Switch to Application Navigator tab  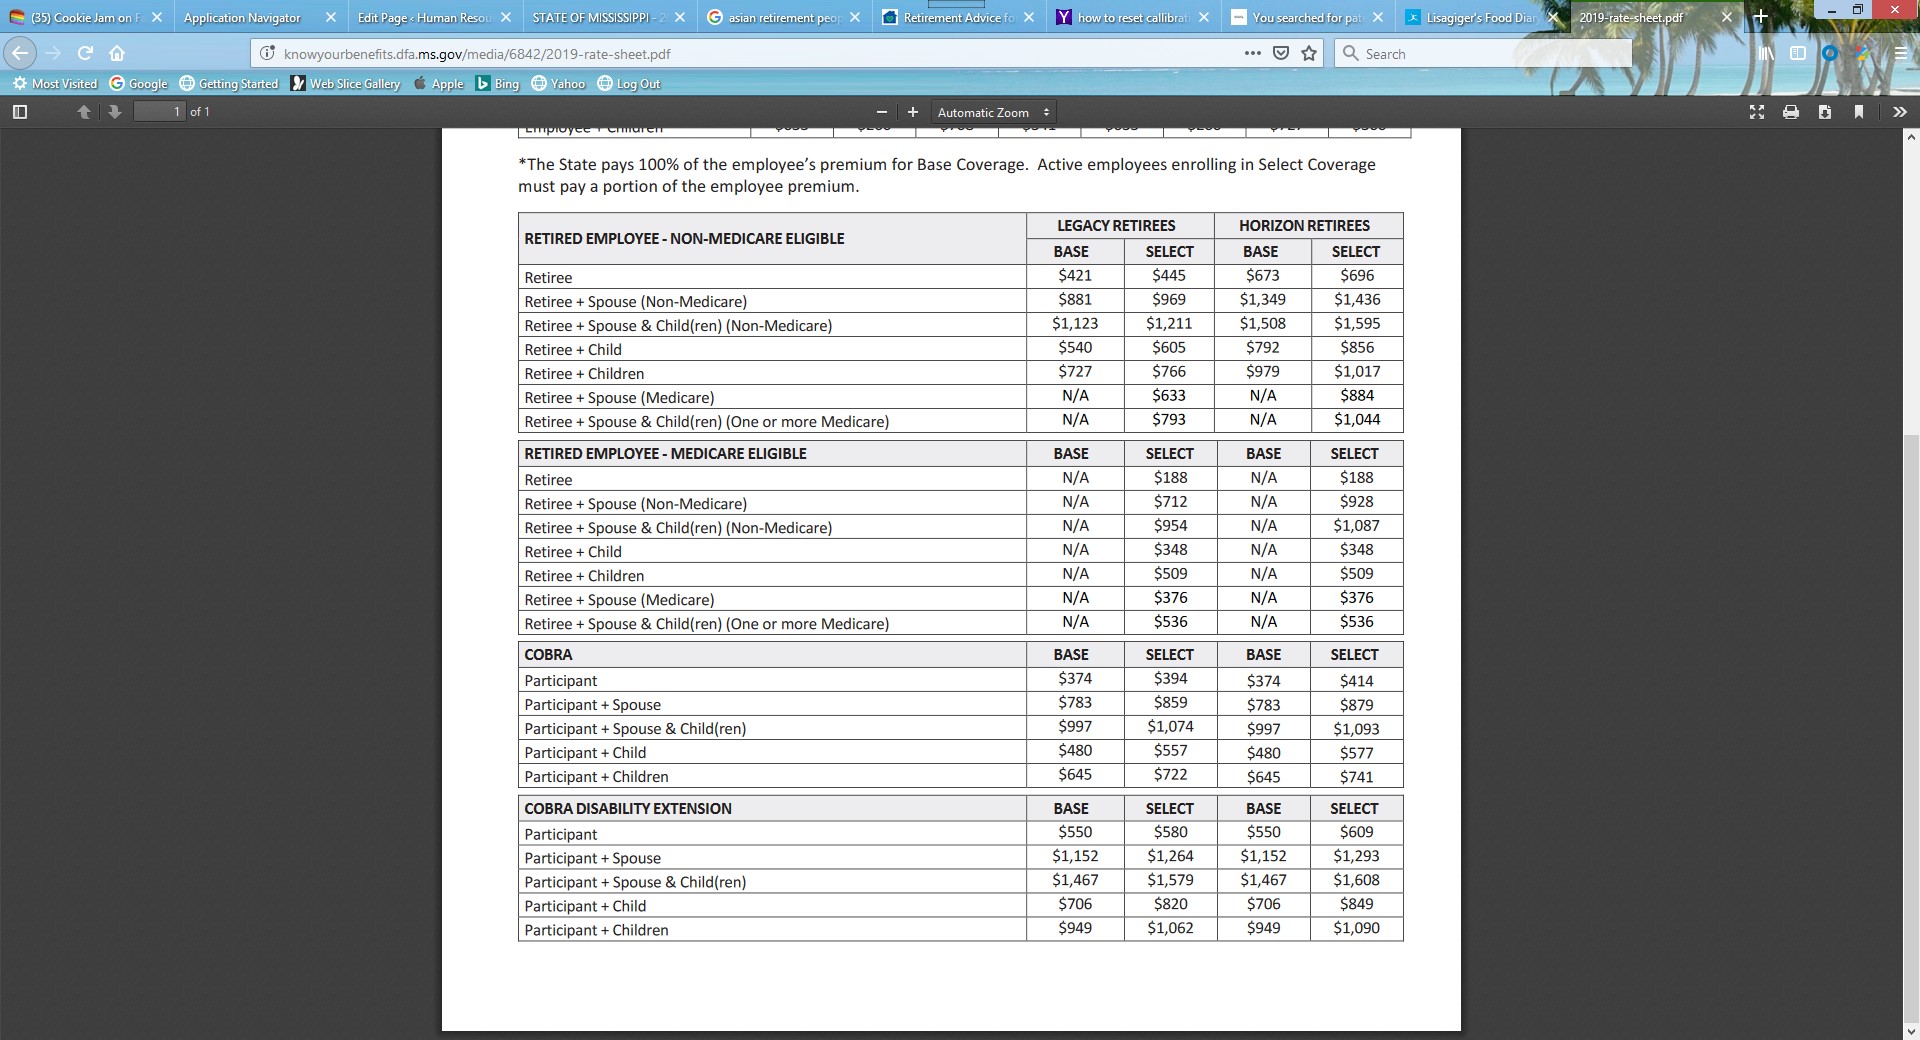(260, 17)
